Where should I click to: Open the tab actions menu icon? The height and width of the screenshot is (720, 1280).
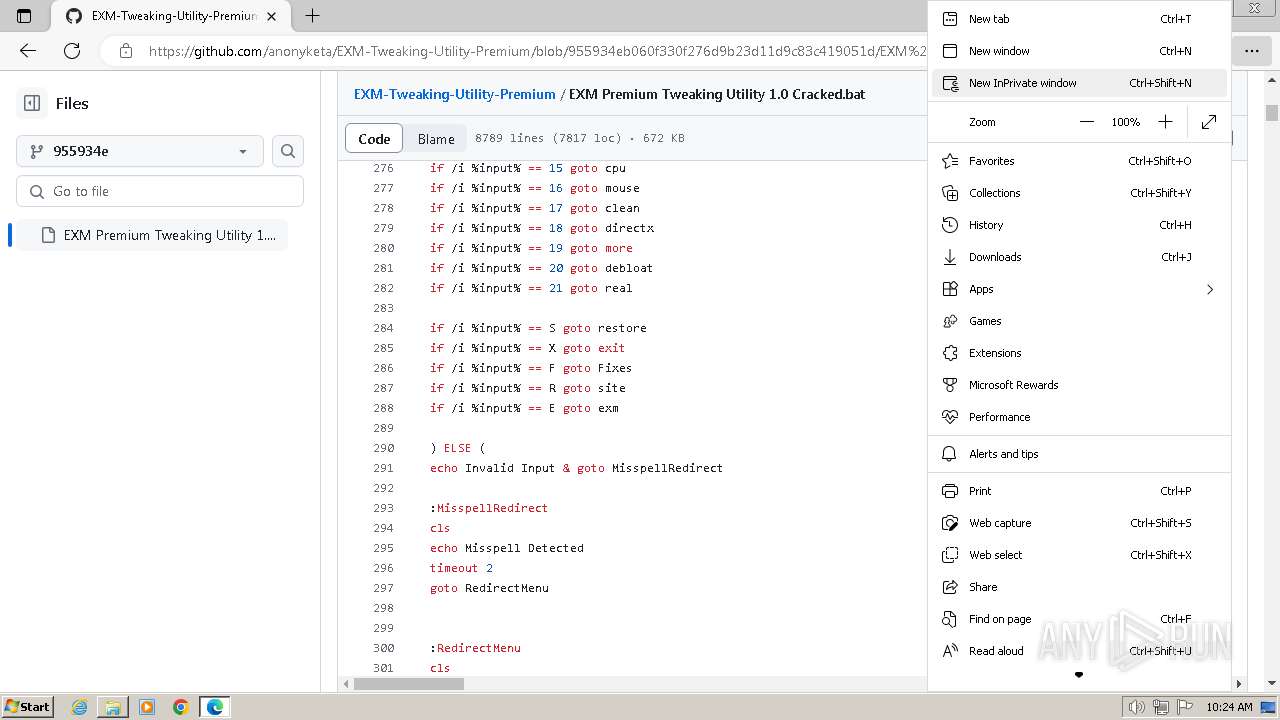click(x=24, y=16)
